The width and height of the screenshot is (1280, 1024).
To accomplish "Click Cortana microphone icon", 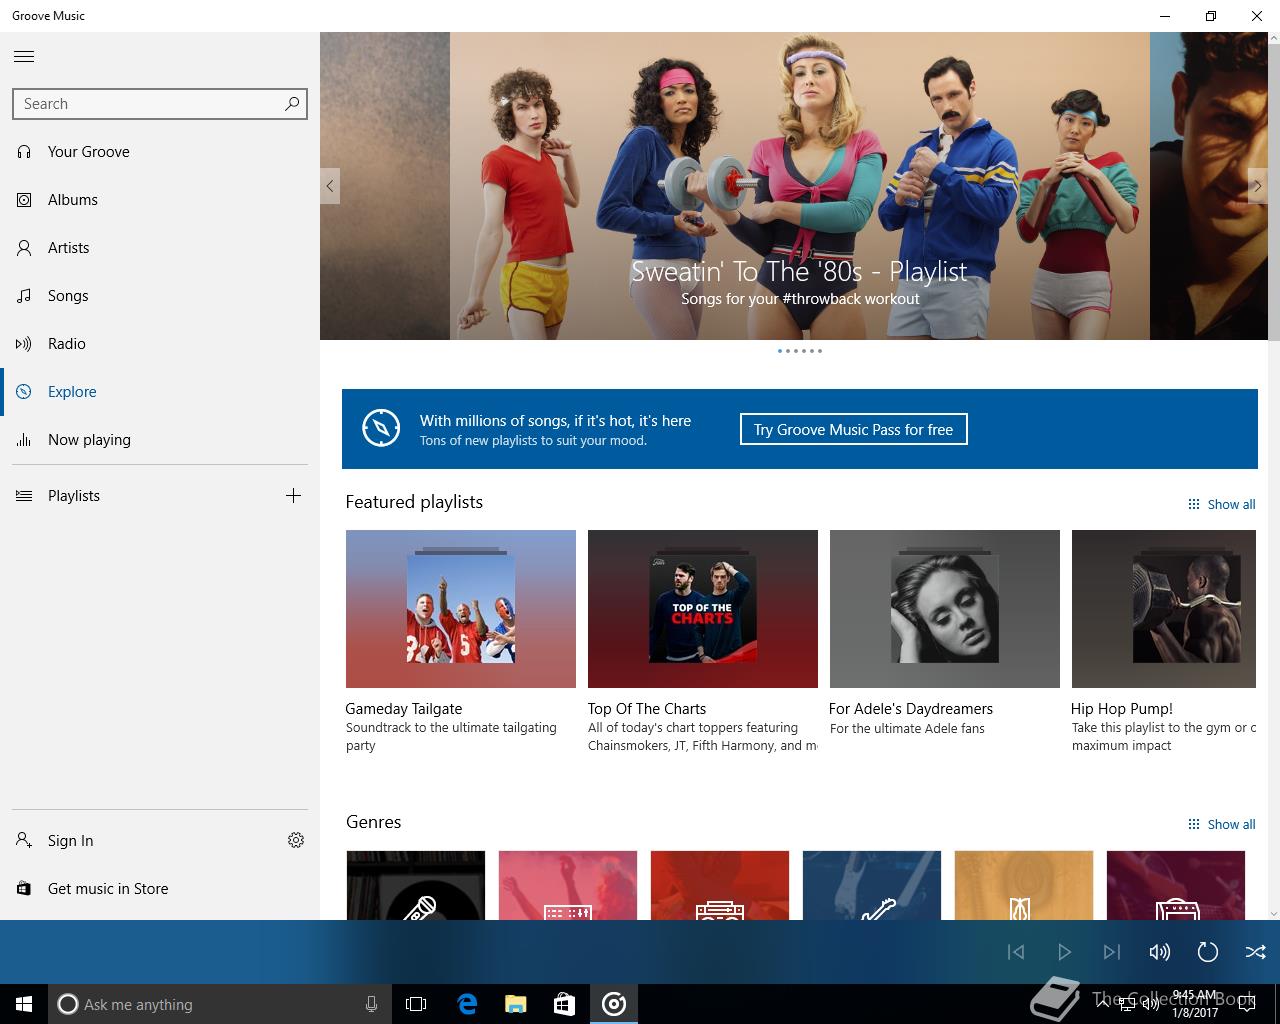I will (371, 1004).
